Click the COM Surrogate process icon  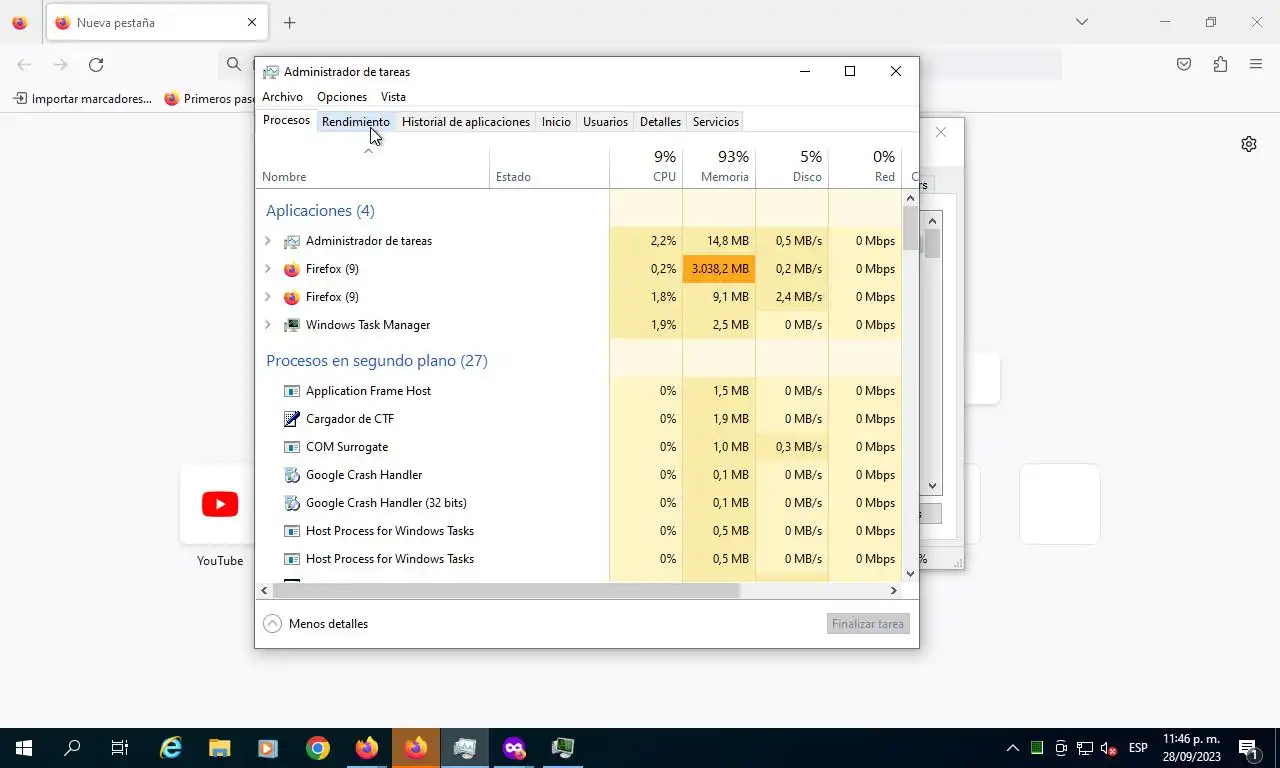click(291, 447)
